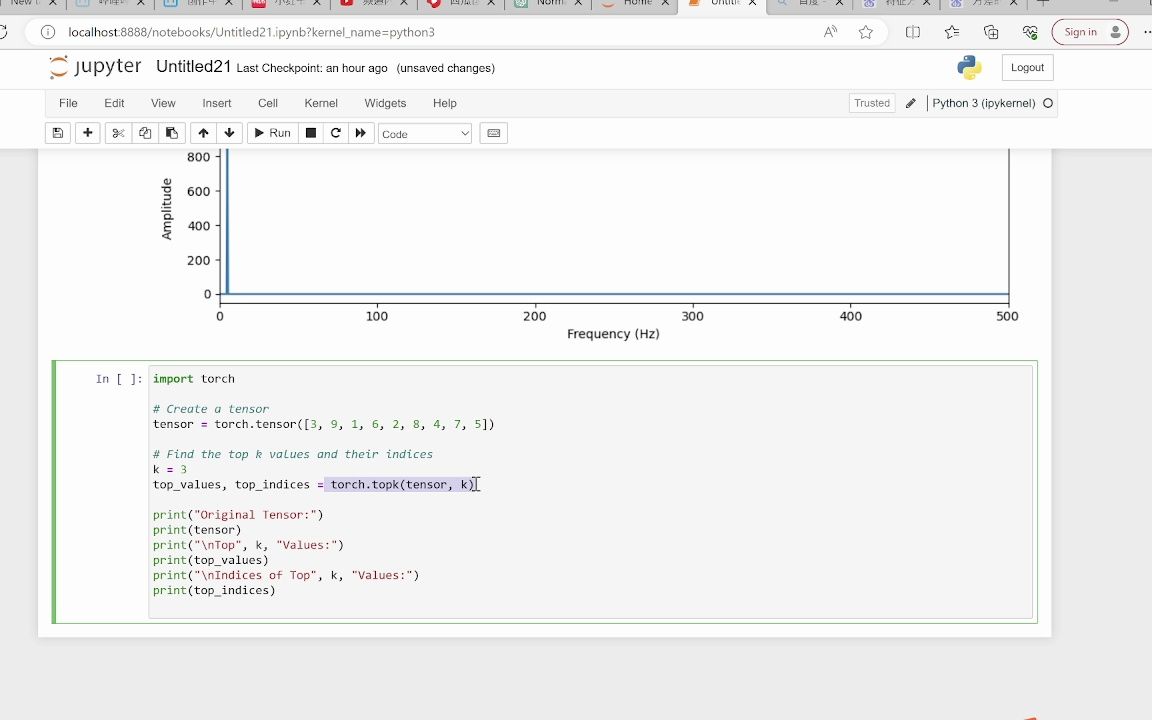This screenshot has height=720, width=1152.
Task: Click the Jupyter logo
Action: 95,67
